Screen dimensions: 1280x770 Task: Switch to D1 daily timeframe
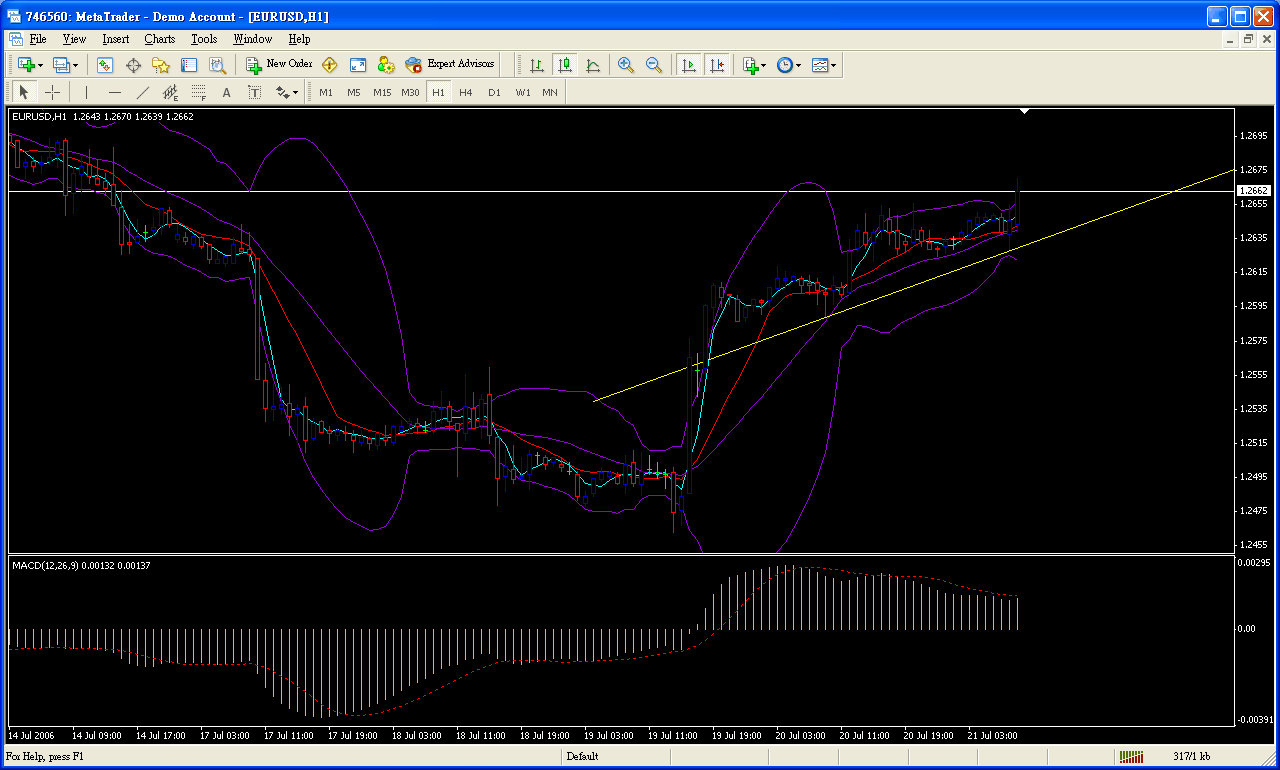point(494,92)
